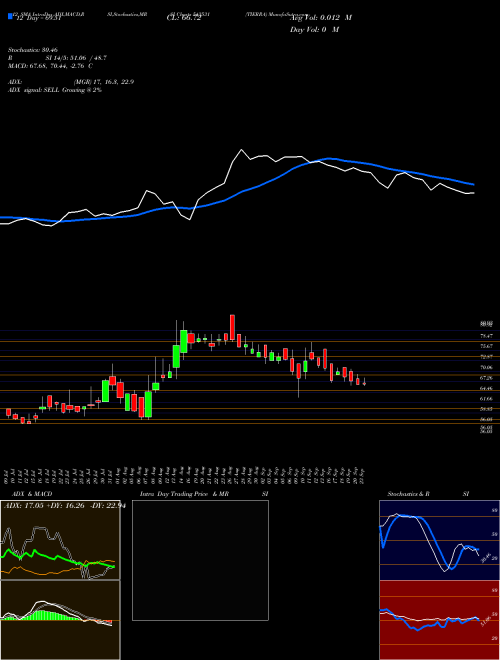Click the 'SI 14/3: 51.06 / 48.7' reading

pyautogui.click(x=76, y=58)
